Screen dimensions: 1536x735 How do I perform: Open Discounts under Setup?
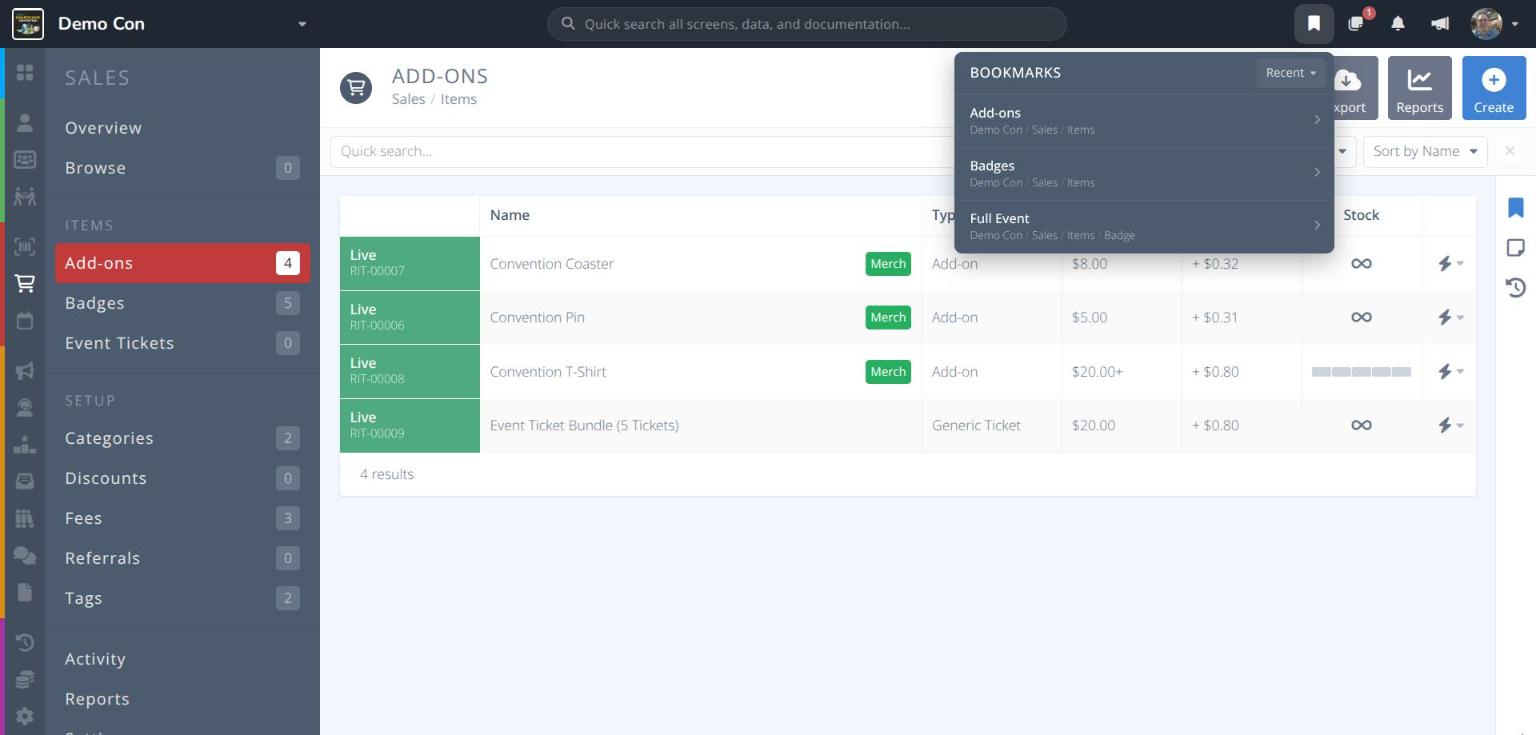pos(182,478)
